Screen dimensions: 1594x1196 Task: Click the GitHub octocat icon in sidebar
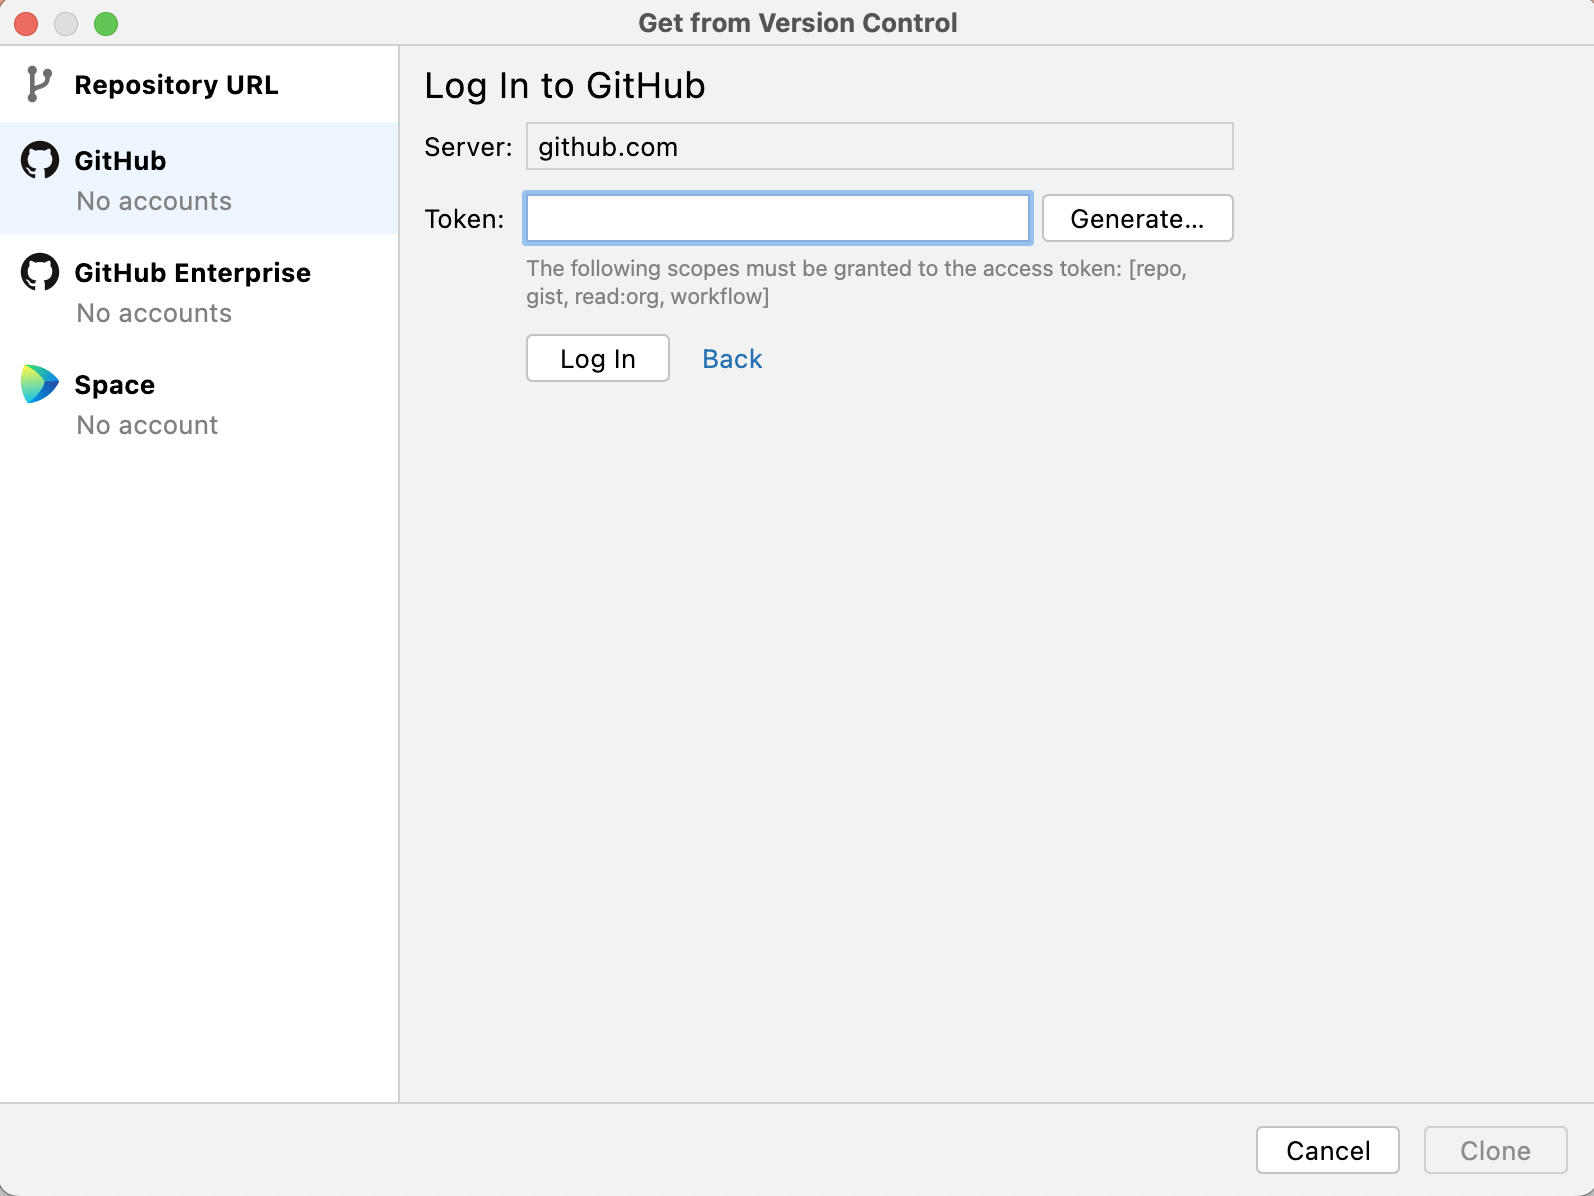[40, 159]
